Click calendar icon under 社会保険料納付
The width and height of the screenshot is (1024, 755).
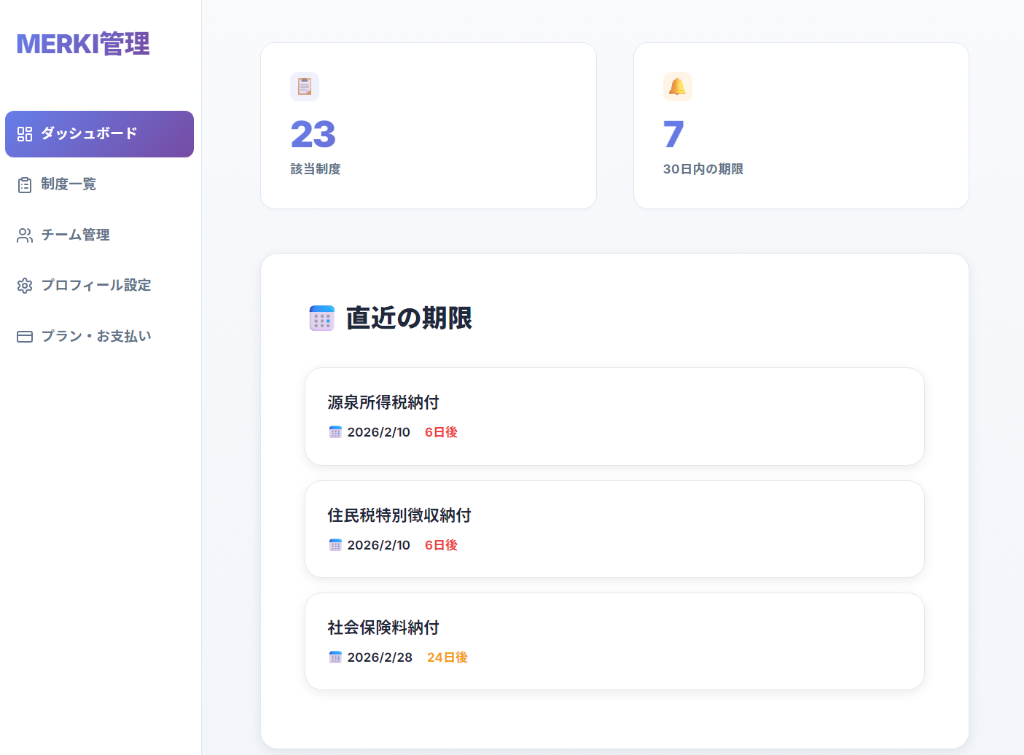335,657
